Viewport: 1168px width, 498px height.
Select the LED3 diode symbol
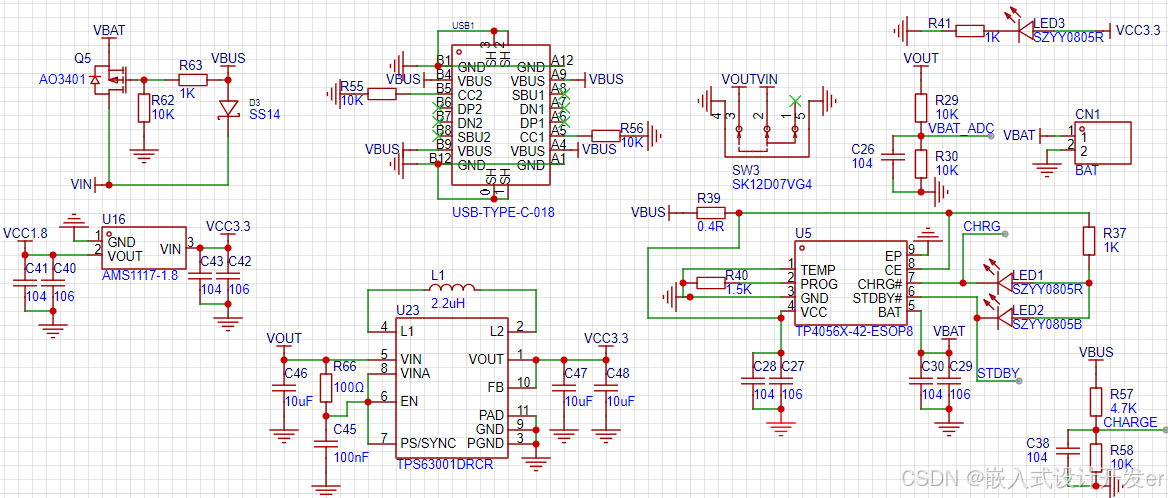(x=1024, y=30)
